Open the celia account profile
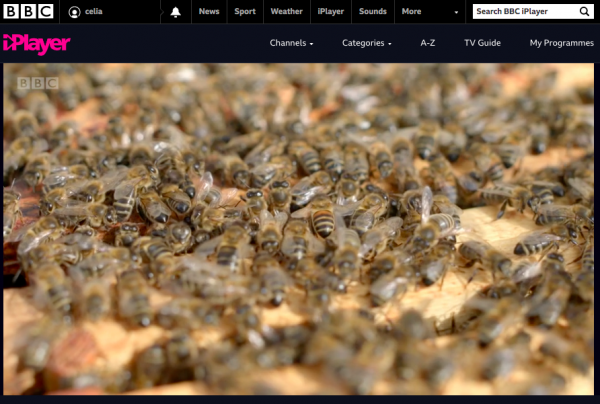 point(85,12)
